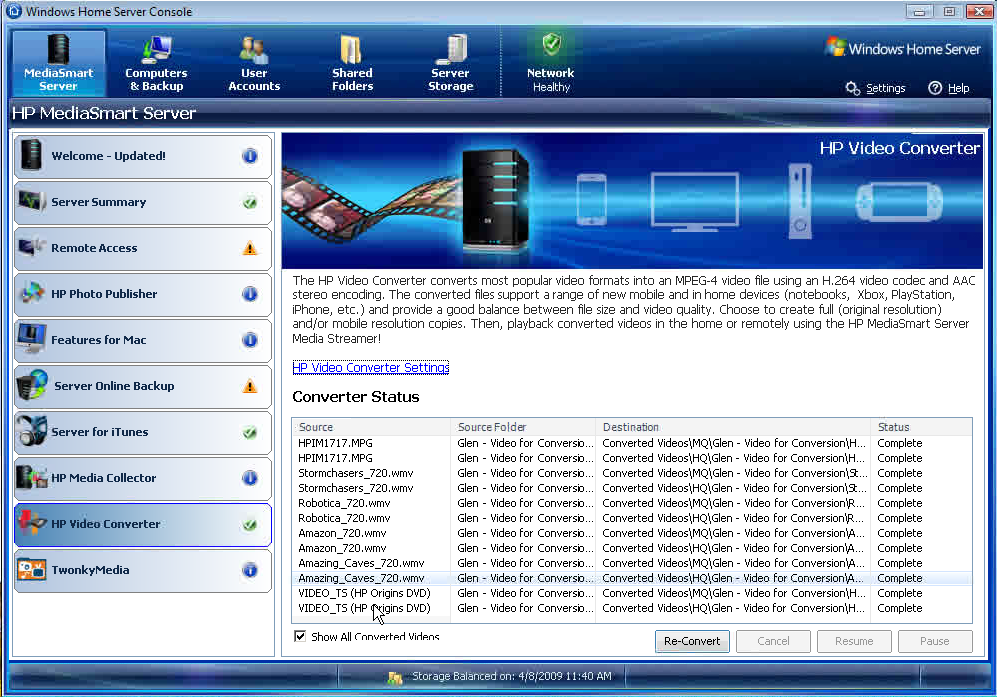This screenshot has width=997, height=697.
Task: Click the Server for iTunes green check icon
Action: coord(250,432)
